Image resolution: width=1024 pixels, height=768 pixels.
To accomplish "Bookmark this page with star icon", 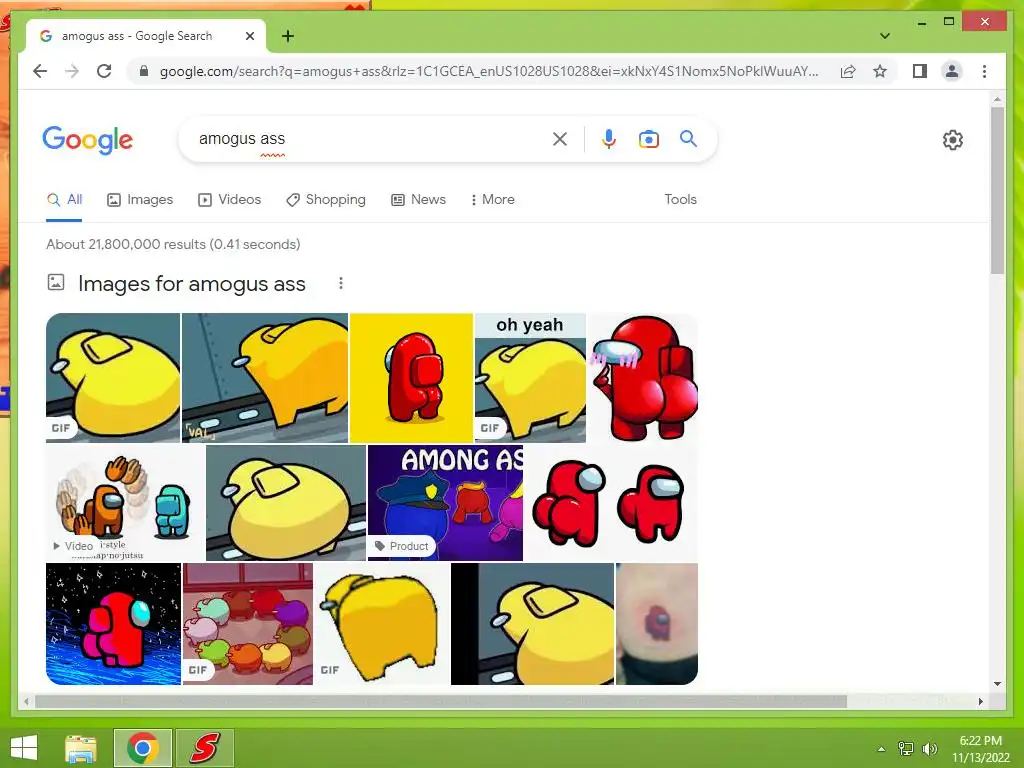I will [880, 71].
